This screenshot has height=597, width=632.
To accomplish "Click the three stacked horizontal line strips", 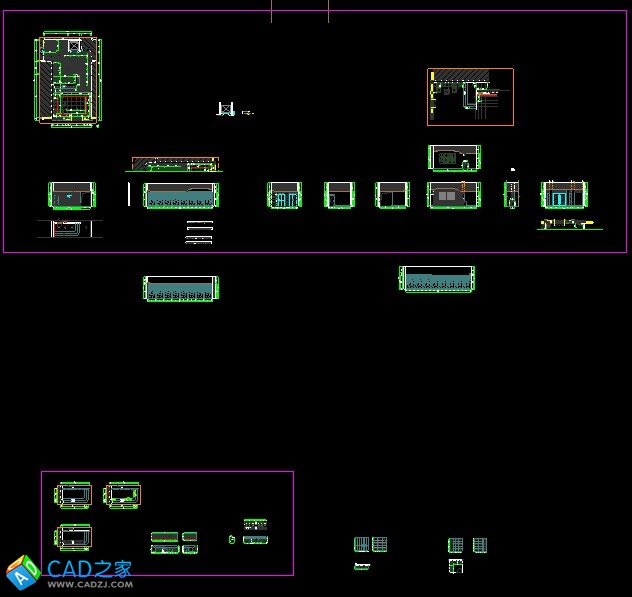I will (x=200, y=233).
